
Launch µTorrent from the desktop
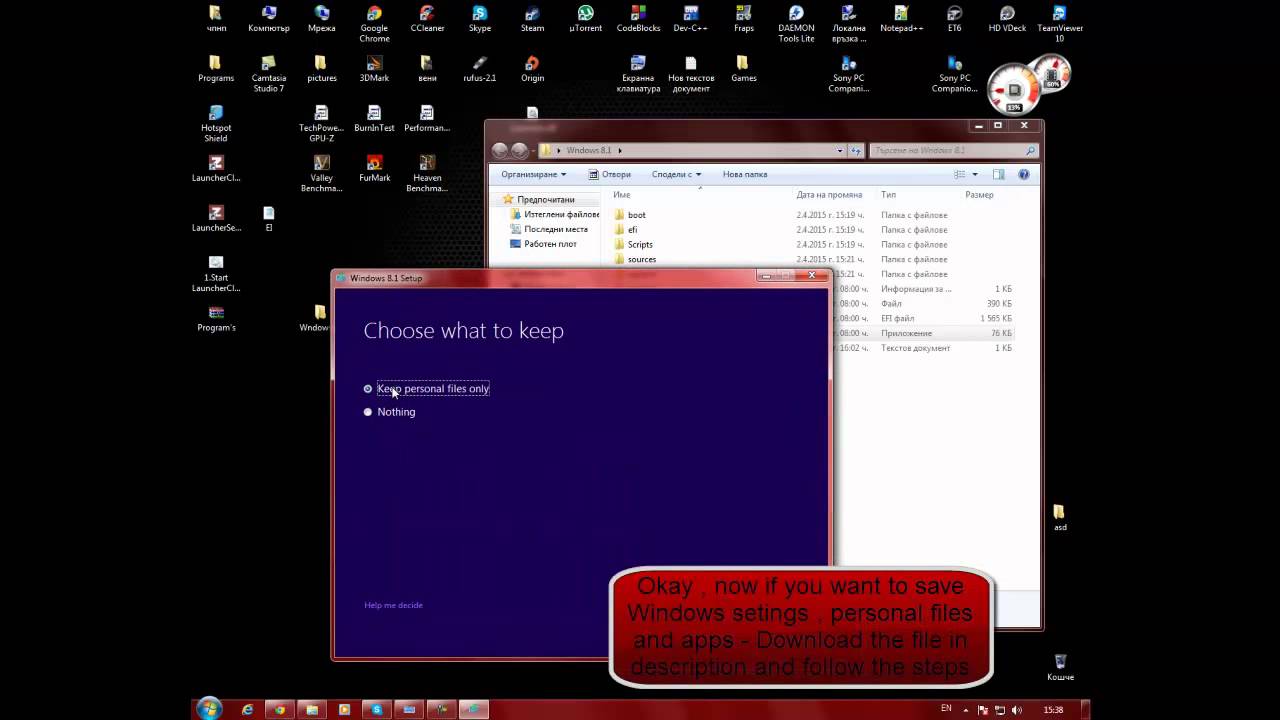click(585, 19)
